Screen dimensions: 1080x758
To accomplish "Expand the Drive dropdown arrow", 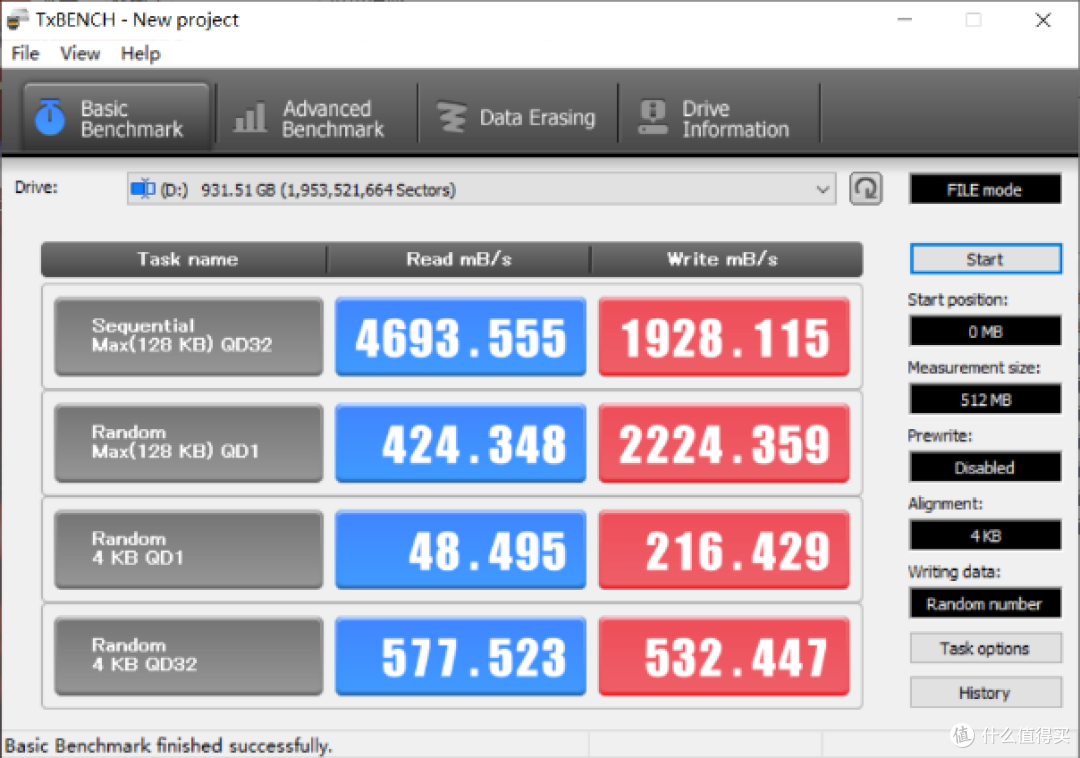I will pyautogui.click(x=822, y=189).
